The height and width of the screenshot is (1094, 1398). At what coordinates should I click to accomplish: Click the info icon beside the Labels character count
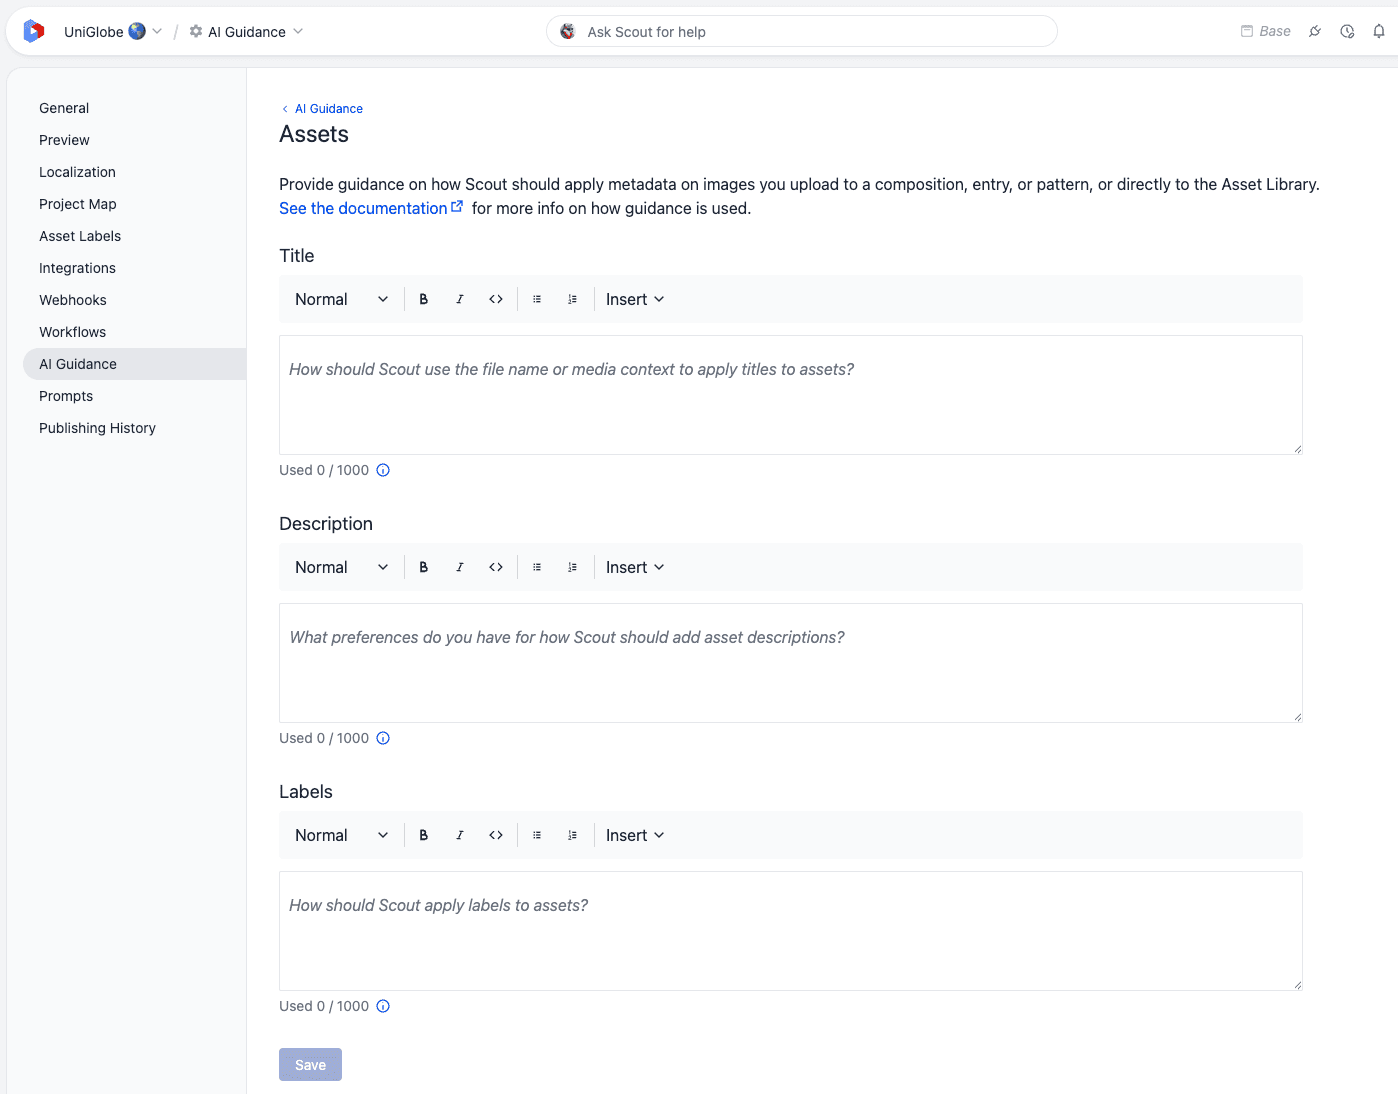pyautogui.click(x=383, y=1006)
